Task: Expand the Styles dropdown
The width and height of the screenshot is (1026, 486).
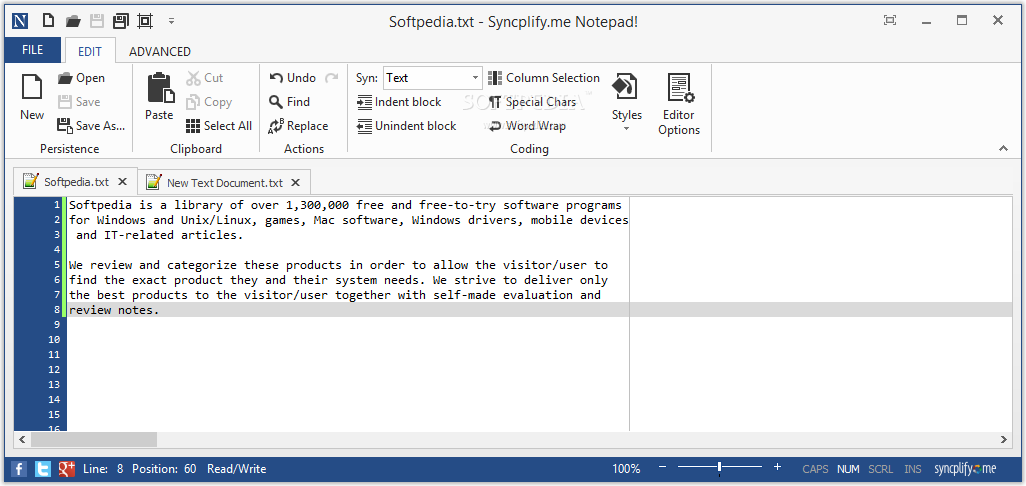Action: [x=627, y=103]
